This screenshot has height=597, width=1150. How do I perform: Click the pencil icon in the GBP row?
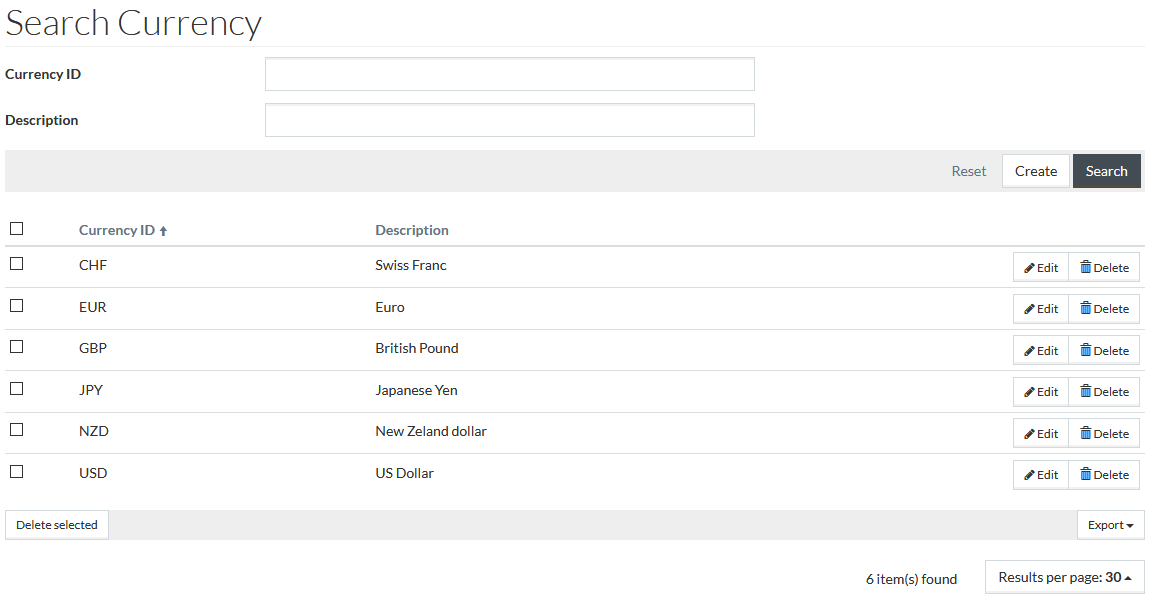[x=1029, y=351]
